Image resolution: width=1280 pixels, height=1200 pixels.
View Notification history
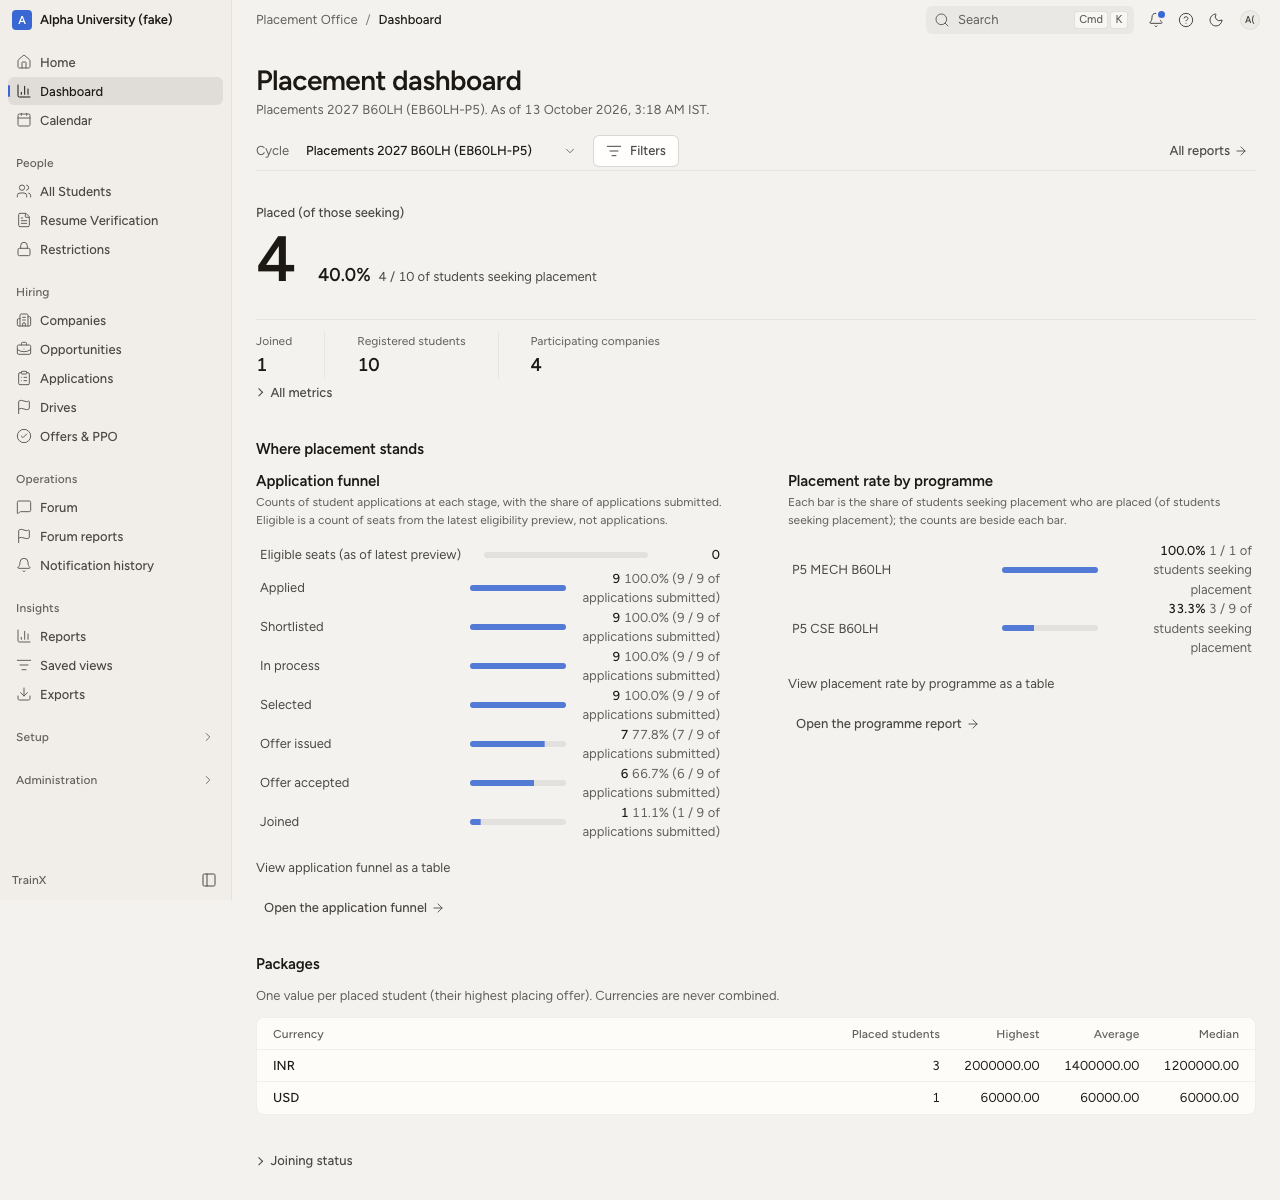pos(115,565)
